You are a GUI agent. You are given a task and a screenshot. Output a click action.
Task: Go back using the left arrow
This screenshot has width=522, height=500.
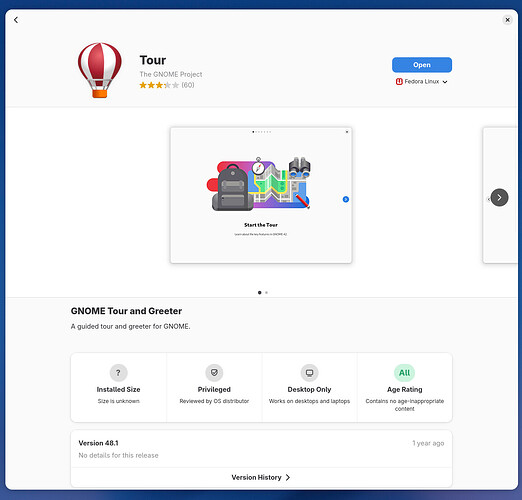tap(16, 20)
